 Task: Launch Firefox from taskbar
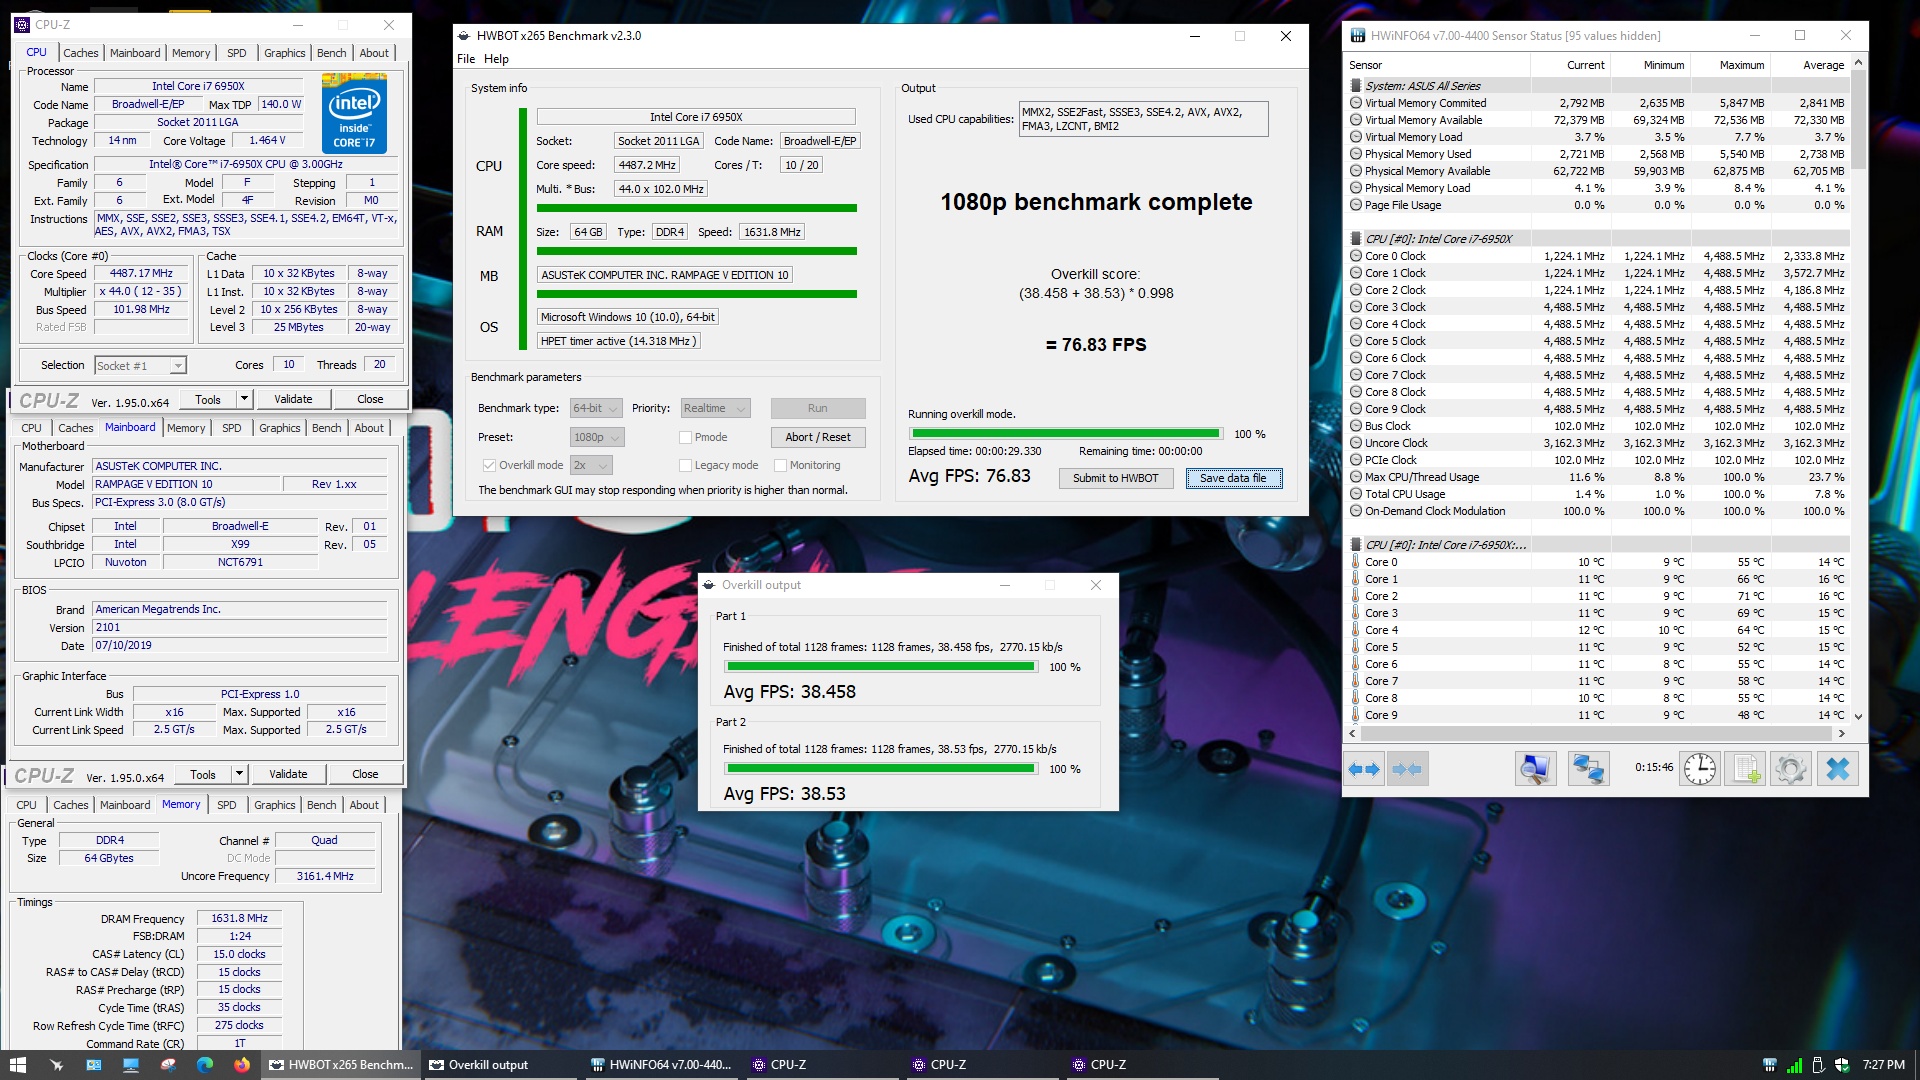pos(242,1065)
